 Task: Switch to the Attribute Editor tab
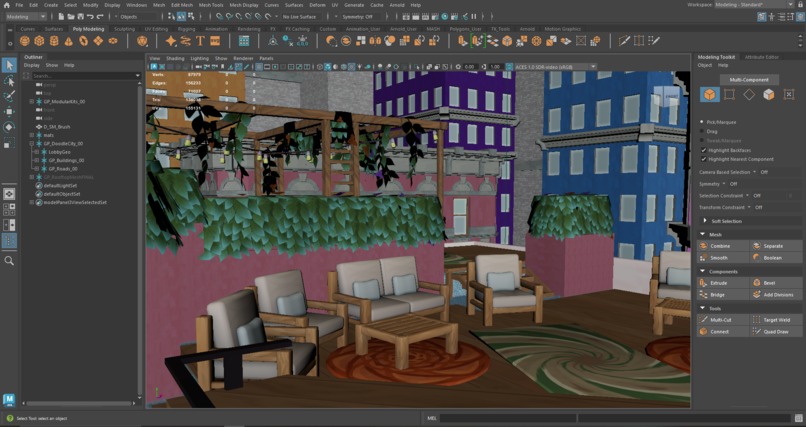[762, 57]
